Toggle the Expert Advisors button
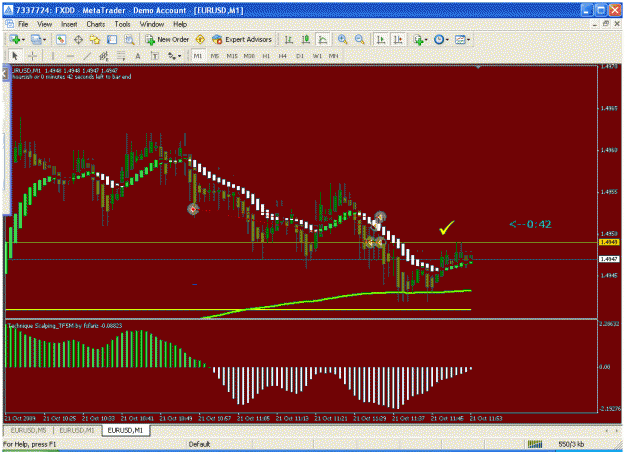 pyautogui.click(x=242, y=39)
